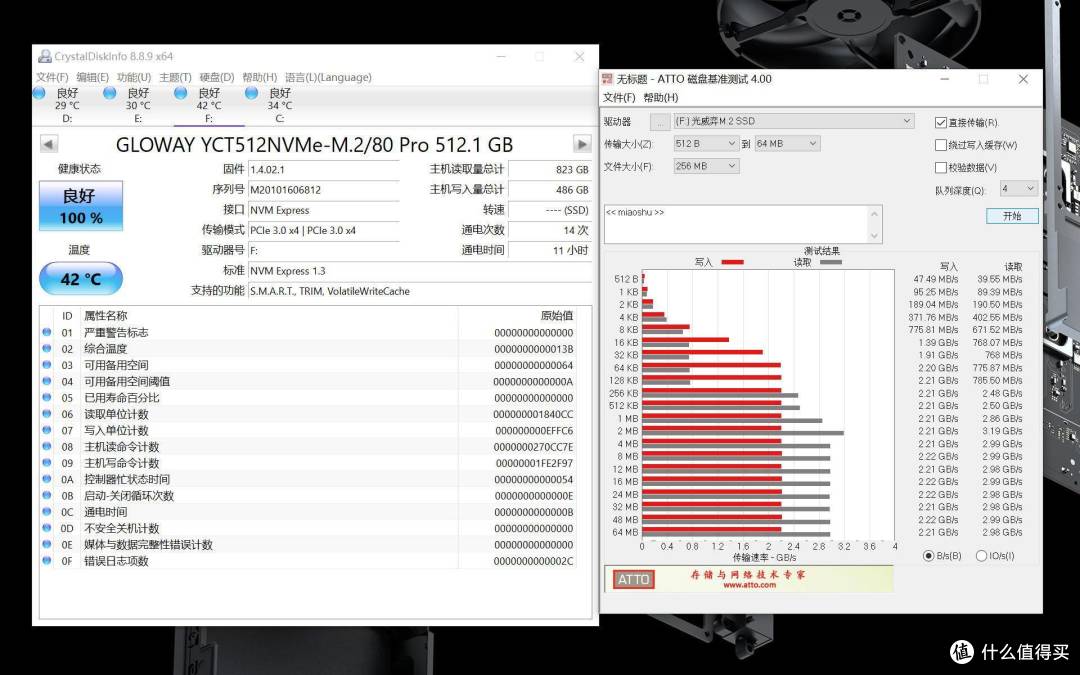1080x675 pixels.
Task: Click the browse button beside 驱动器
Action: pos(660,122)
